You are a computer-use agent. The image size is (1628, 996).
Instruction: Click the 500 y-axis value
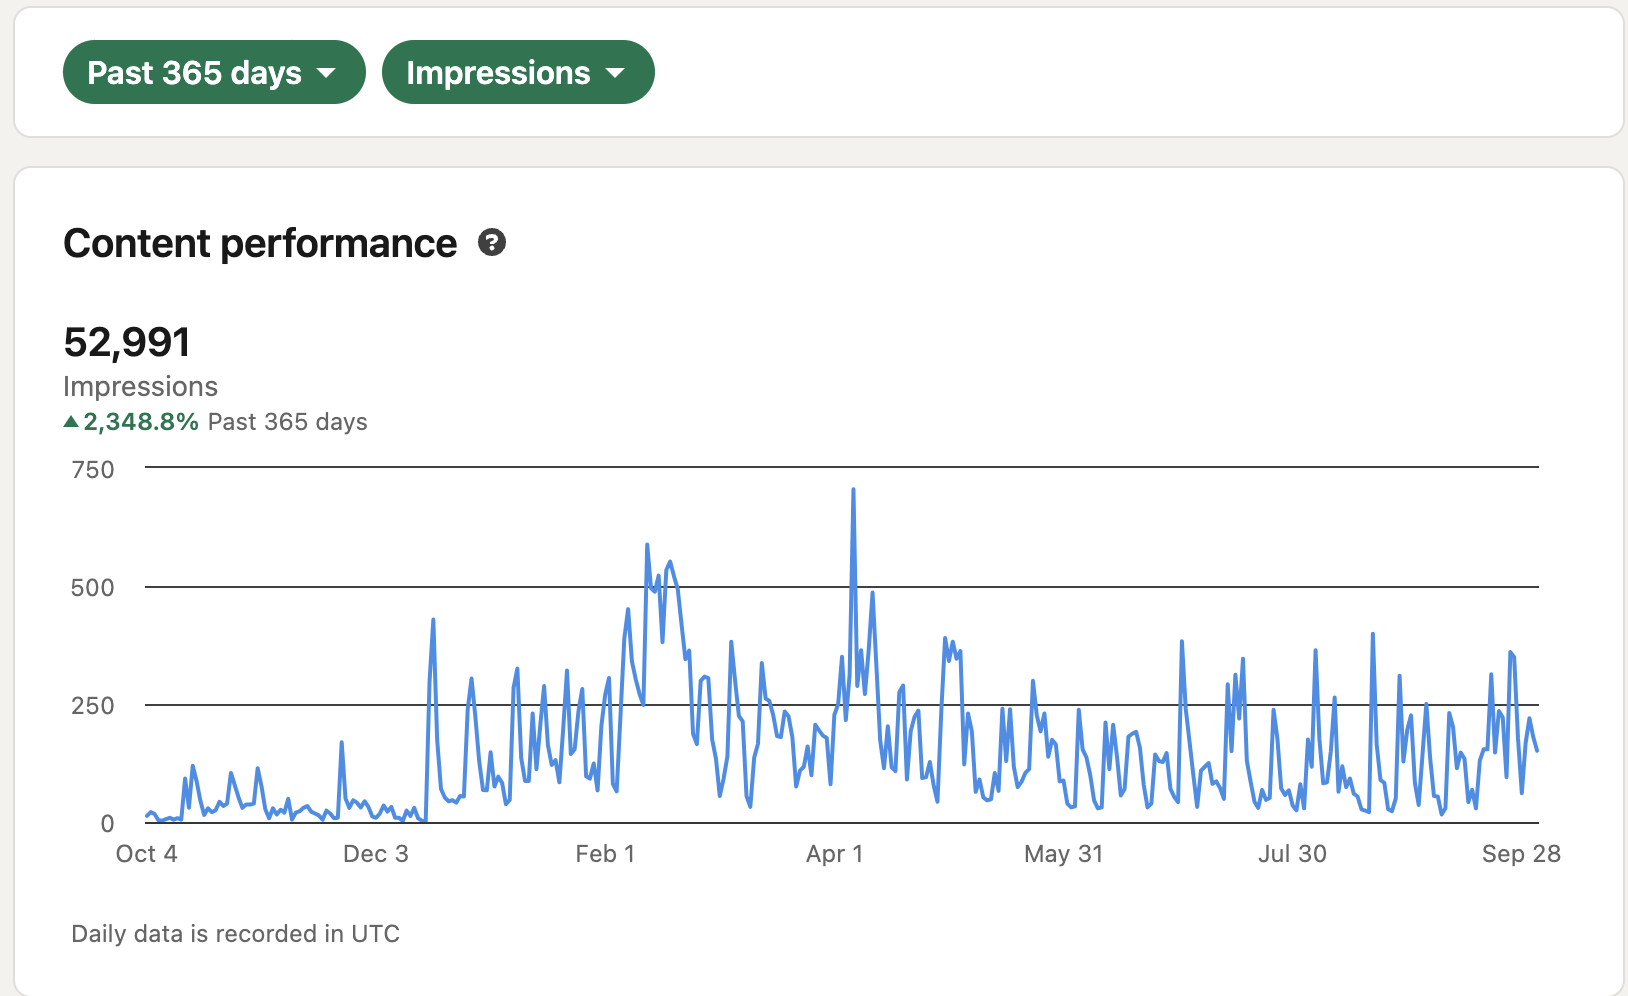point(93,587)
